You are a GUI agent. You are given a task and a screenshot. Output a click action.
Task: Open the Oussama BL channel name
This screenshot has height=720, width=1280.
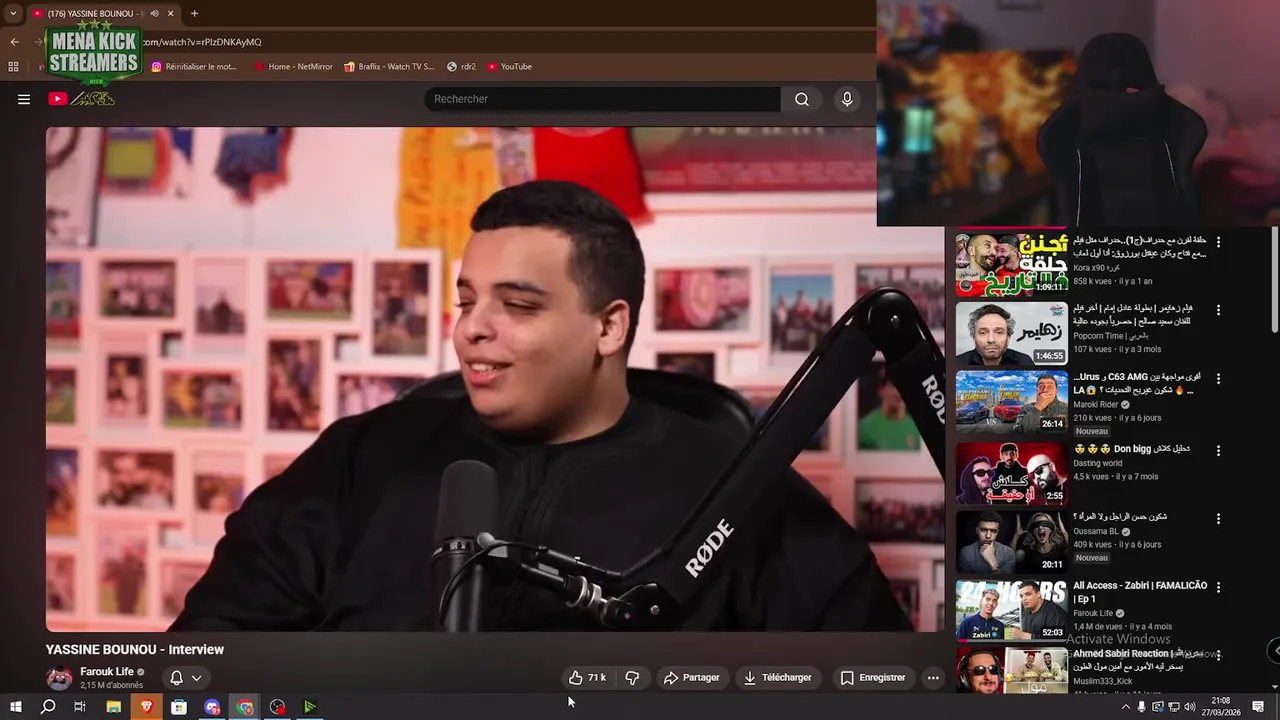click(1096, 532)
